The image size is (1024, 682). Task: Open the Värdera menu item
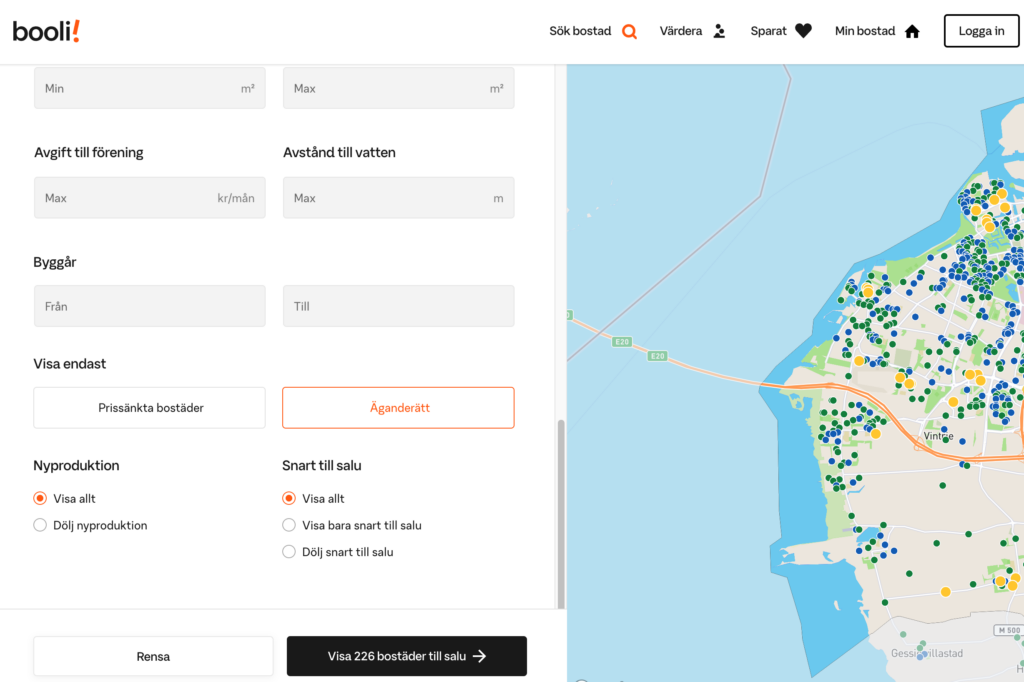click(x=681, y=31)
